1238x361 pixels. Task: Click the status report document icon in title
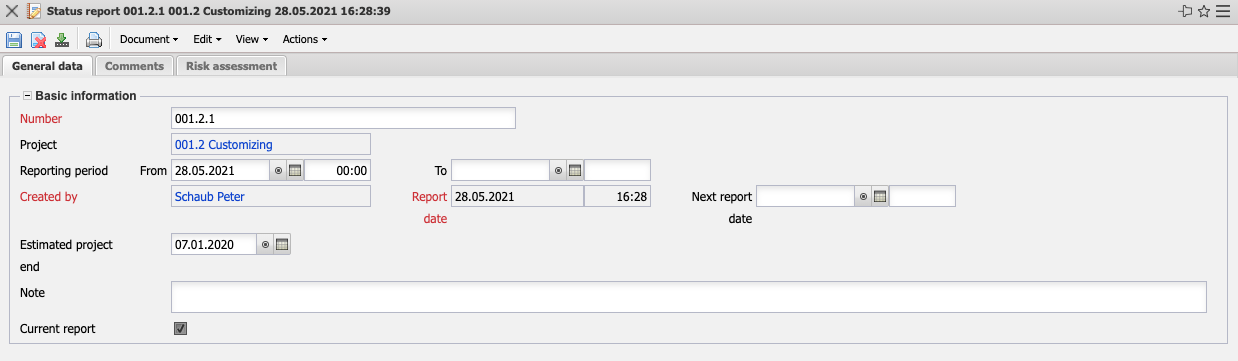(34, 12)
